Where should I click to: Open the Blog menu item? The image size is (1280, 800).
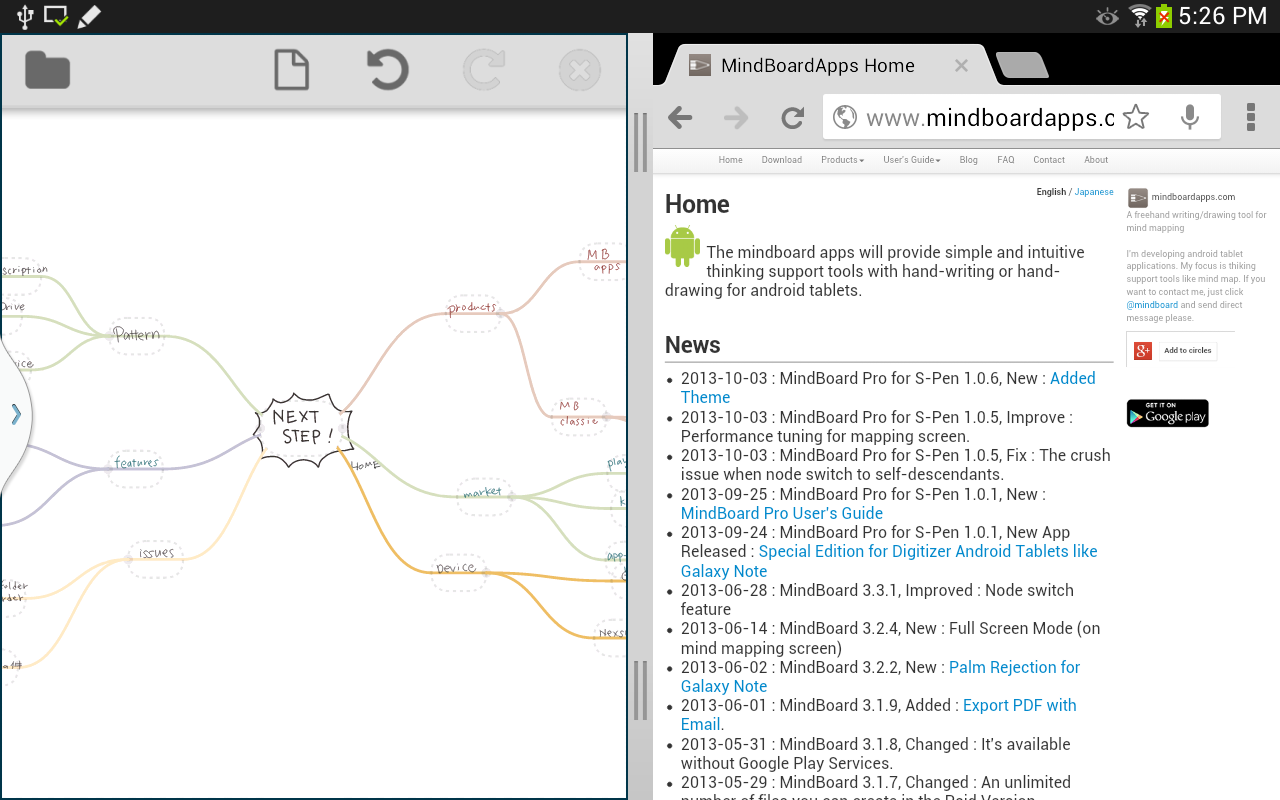click(968, 160)
